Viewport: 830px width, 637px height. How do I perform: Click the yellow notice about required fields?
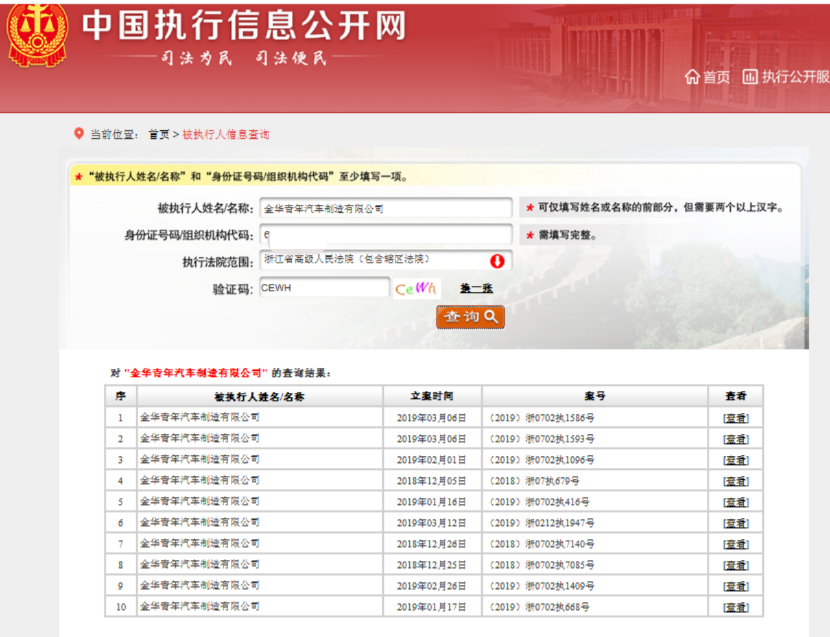(249, 176)
